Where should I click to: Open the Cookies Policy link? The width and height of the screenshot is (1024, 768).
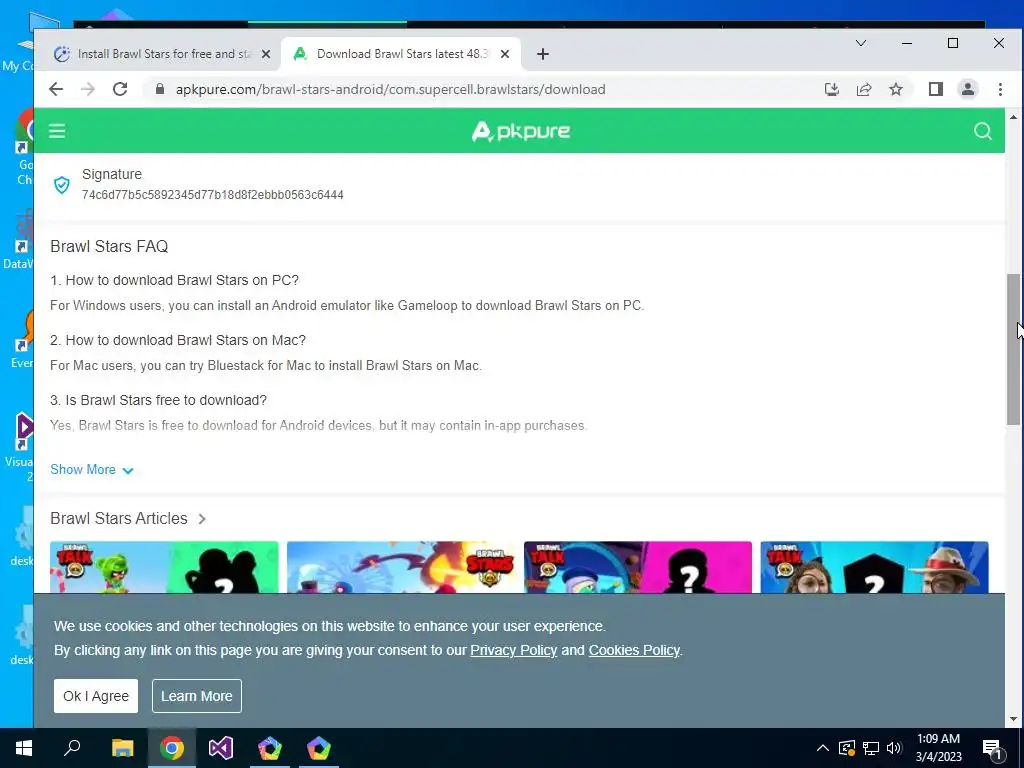pos(634,650)
